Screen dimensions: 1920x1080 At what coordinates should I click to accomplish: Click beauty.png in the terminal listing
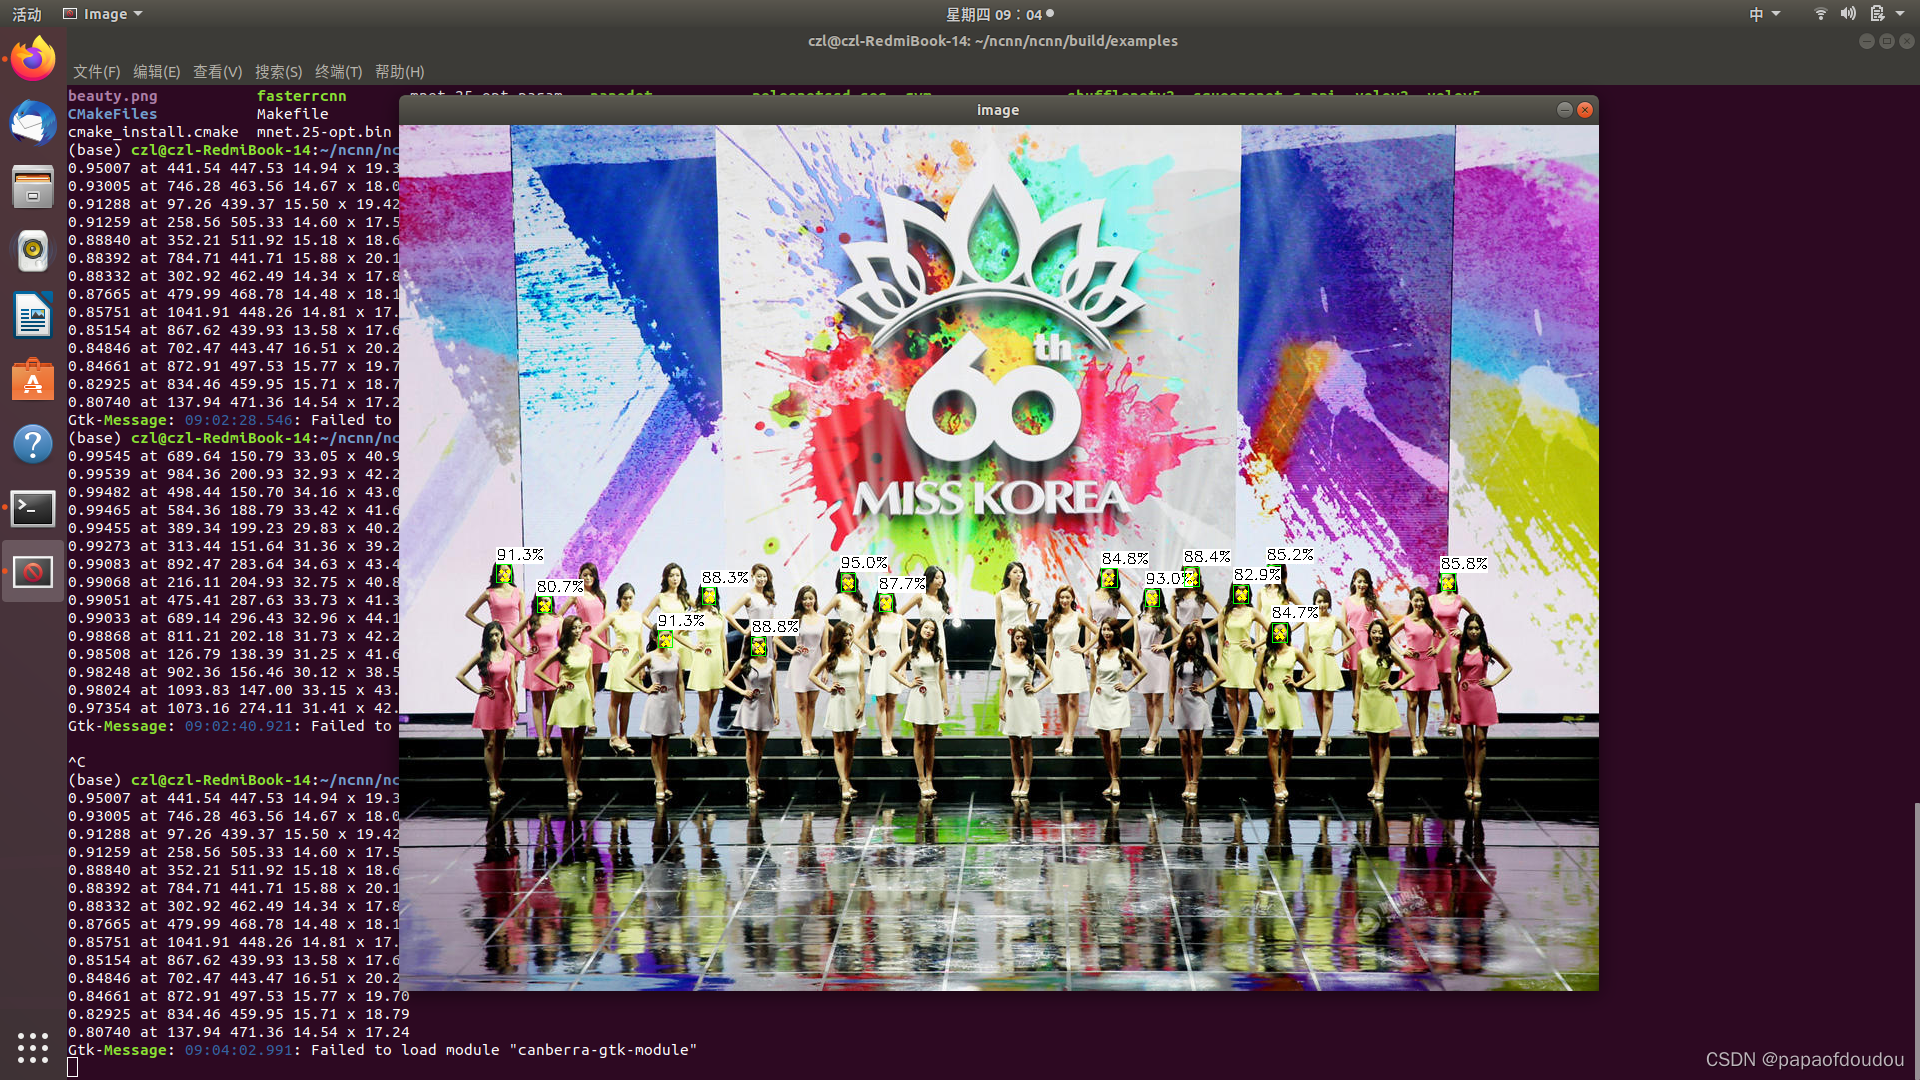pyautogui.click(x=113, y=96)
